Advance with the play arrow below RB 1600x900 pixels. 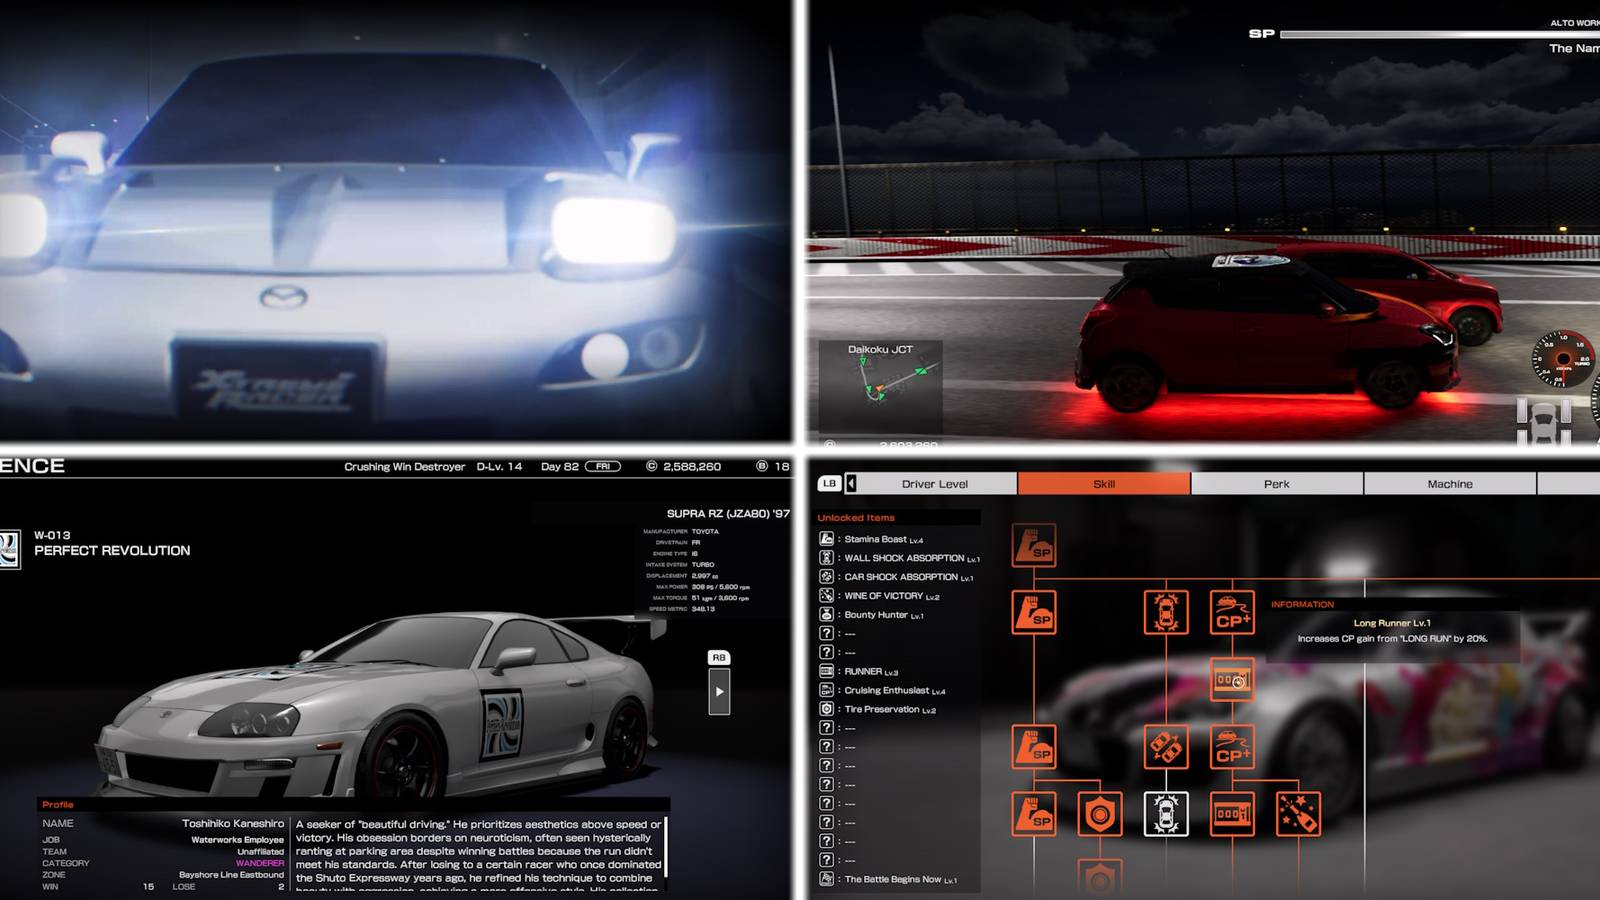tap(719, 692)
